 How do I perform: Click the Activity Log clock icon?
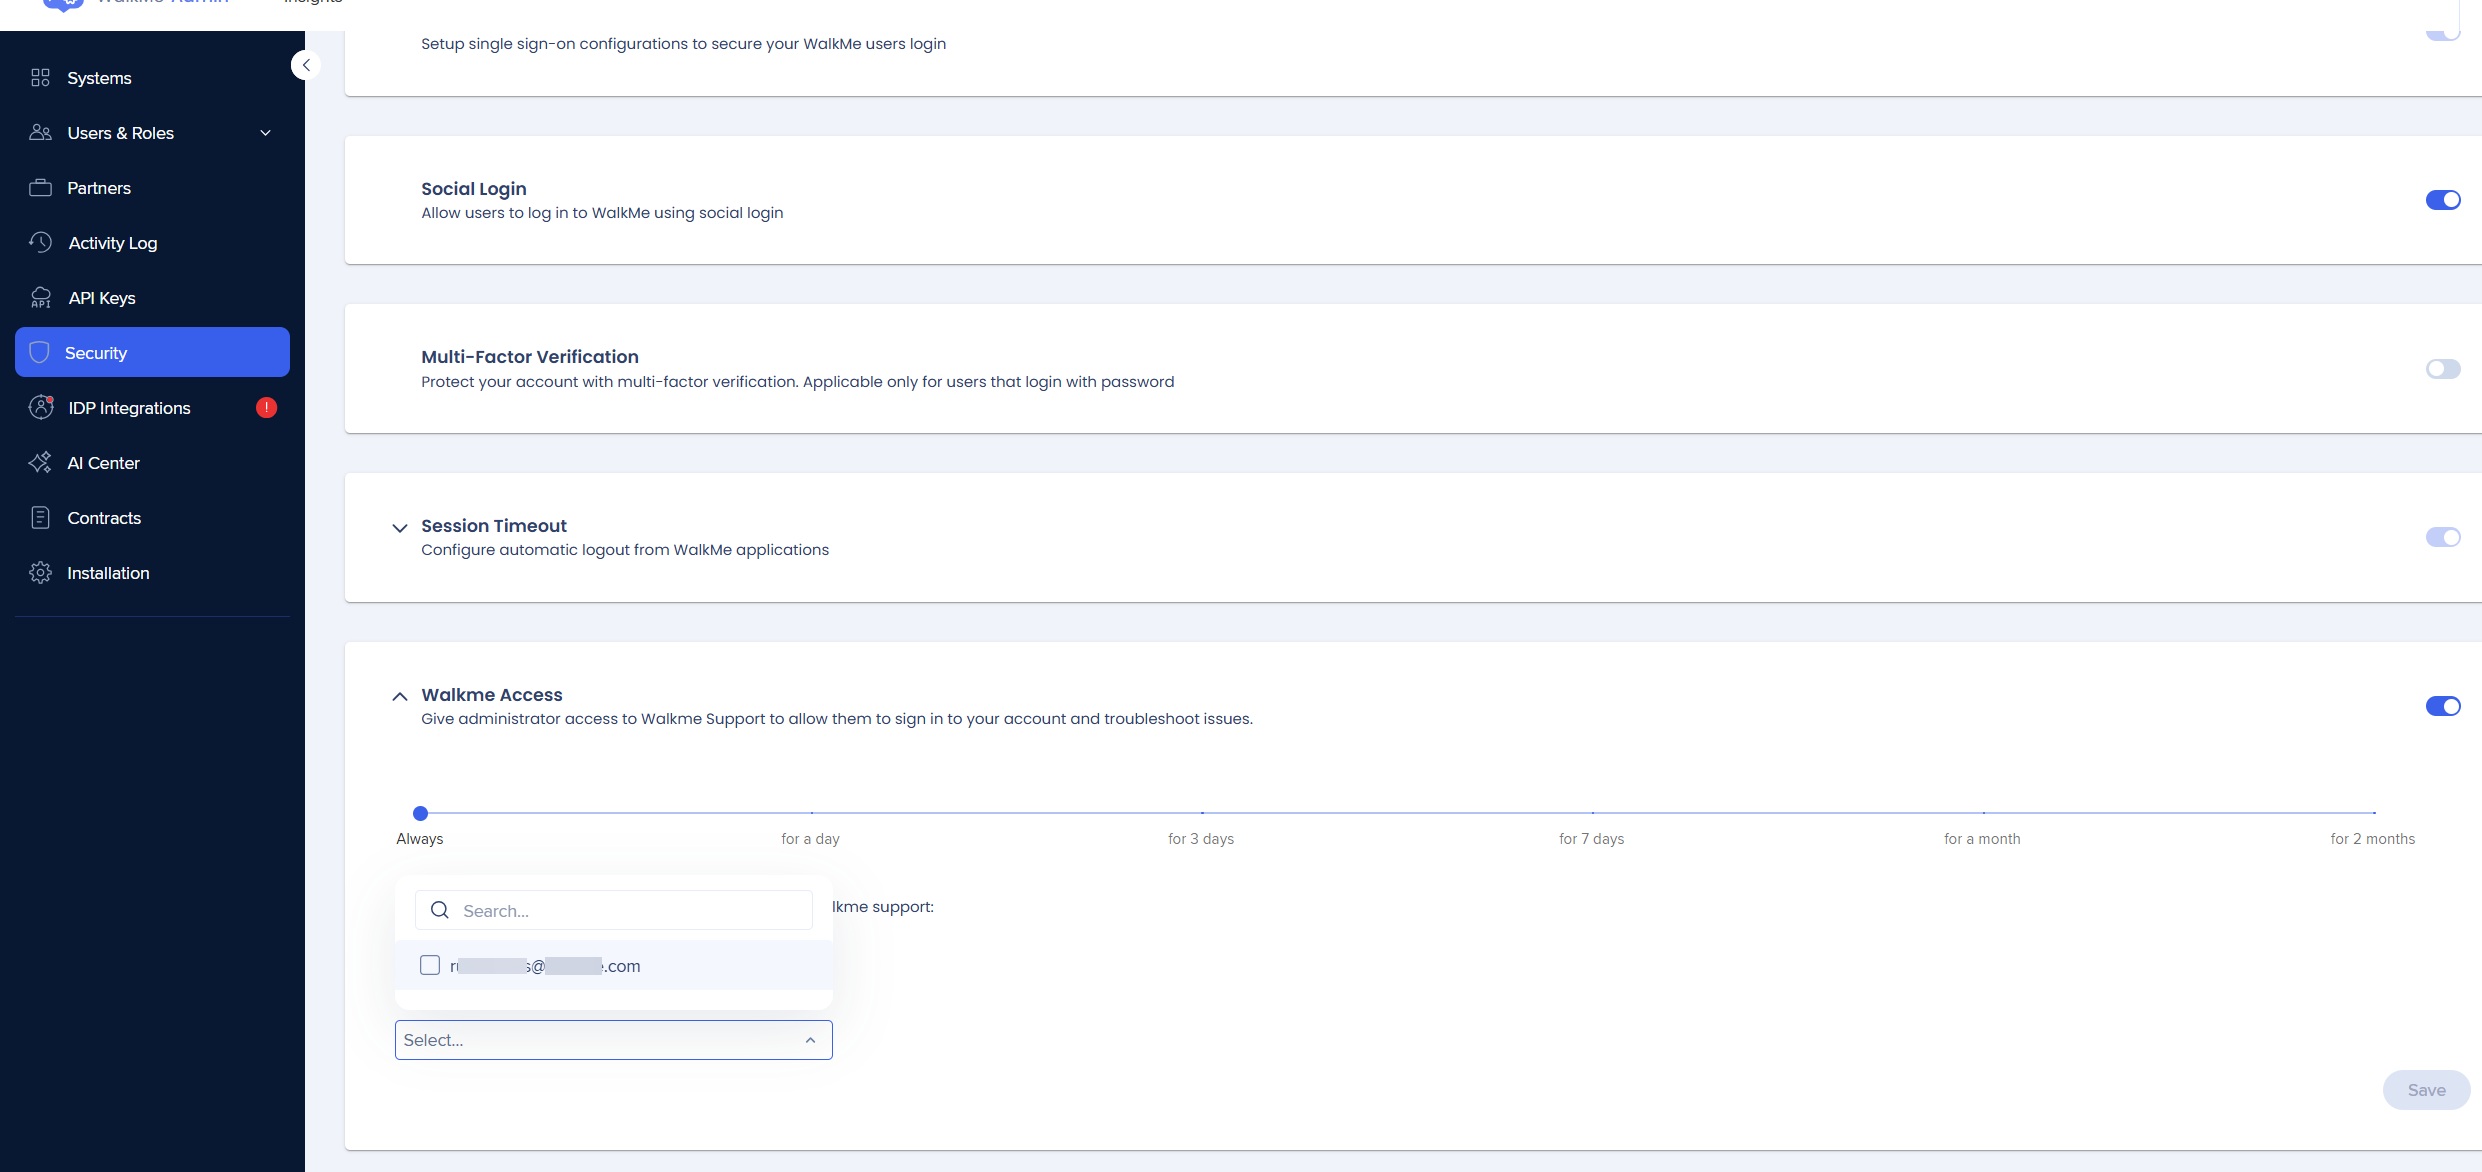(x=40, y=243)
